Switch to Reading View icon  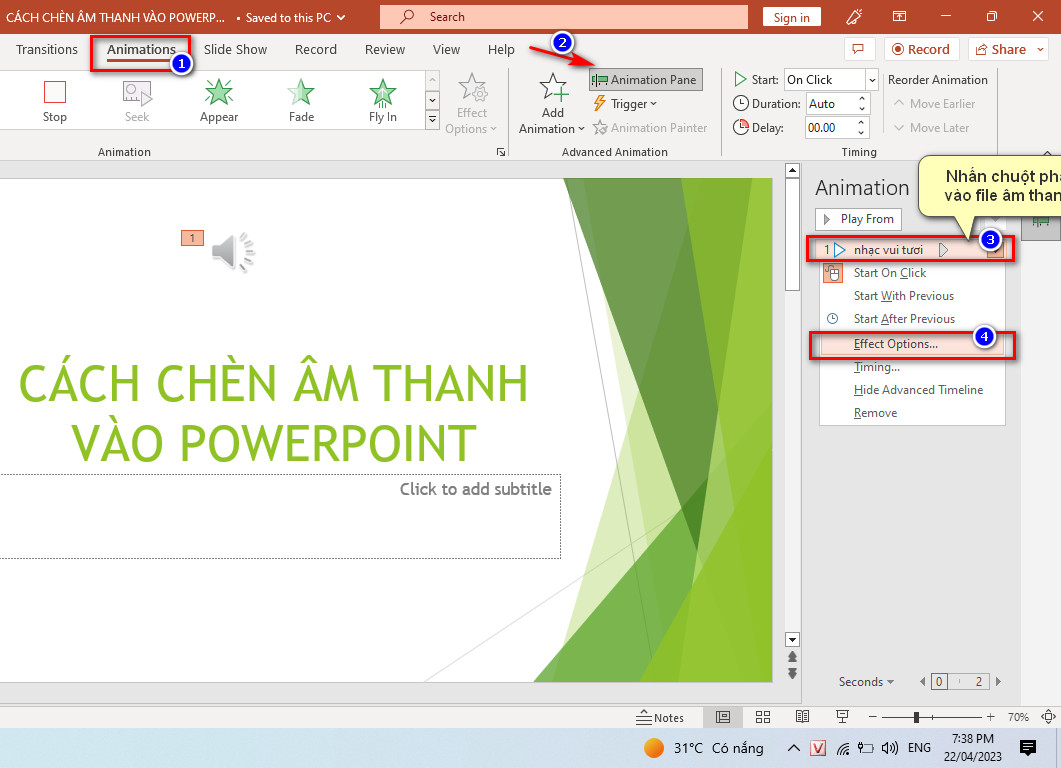[803, 717]
